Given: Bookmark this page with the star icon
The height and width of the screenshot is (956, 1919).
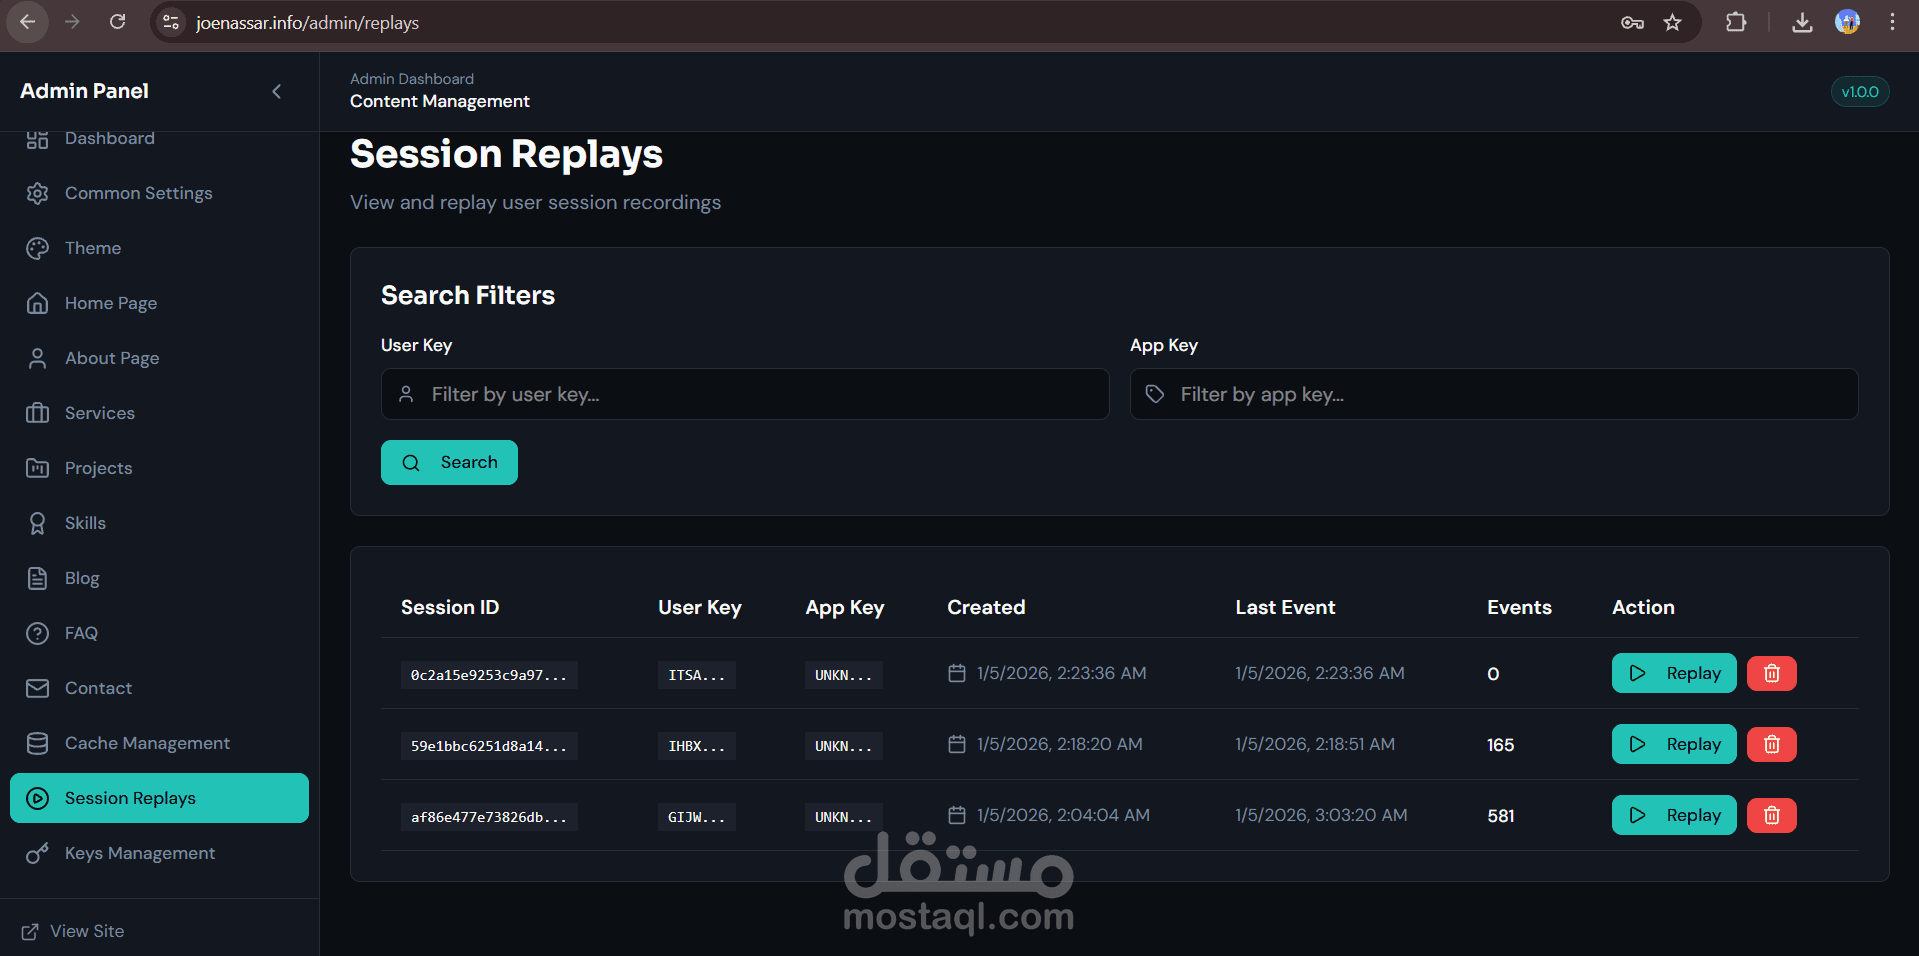Looking at the screenshot, I should (1672, 22).
